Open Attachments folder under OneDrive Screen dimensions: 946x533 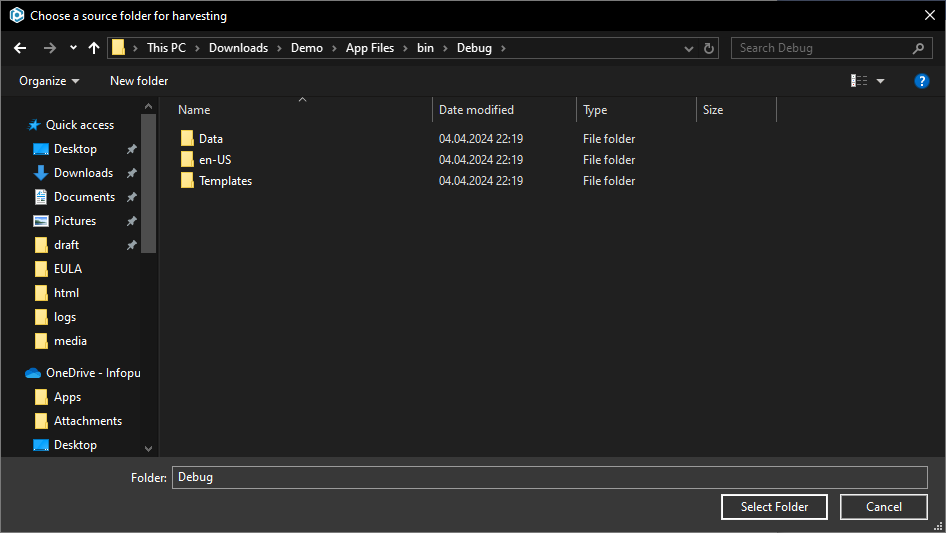pos(87,421)
